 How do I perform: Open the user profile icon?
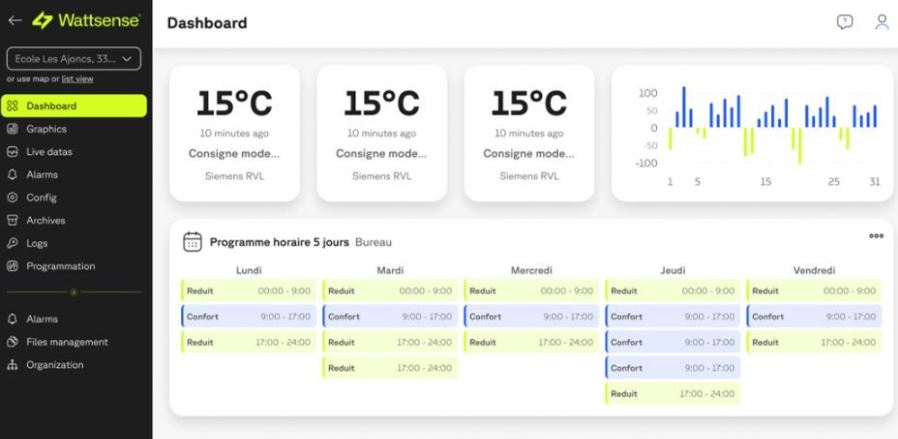point(881,22)
